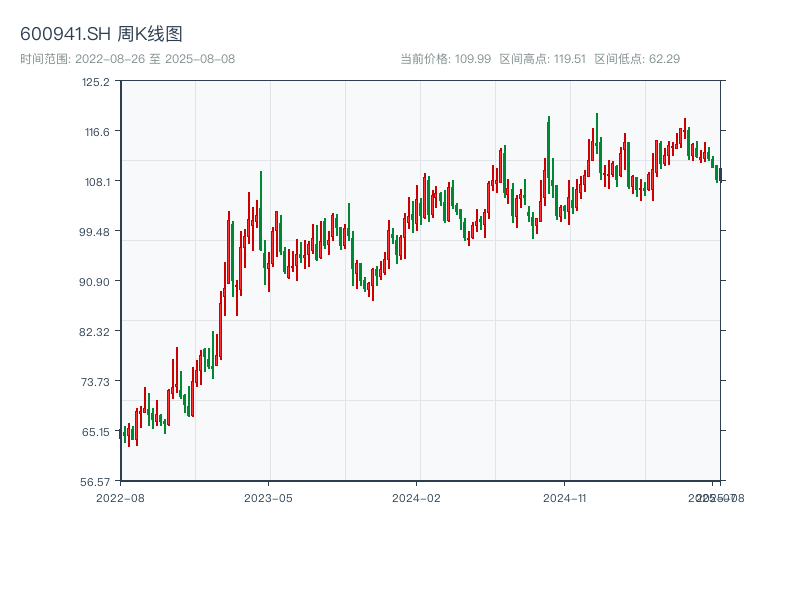Click the last candlestick at chart's right edge
Screen dimensions: 800x600
[x=720, y=175]
